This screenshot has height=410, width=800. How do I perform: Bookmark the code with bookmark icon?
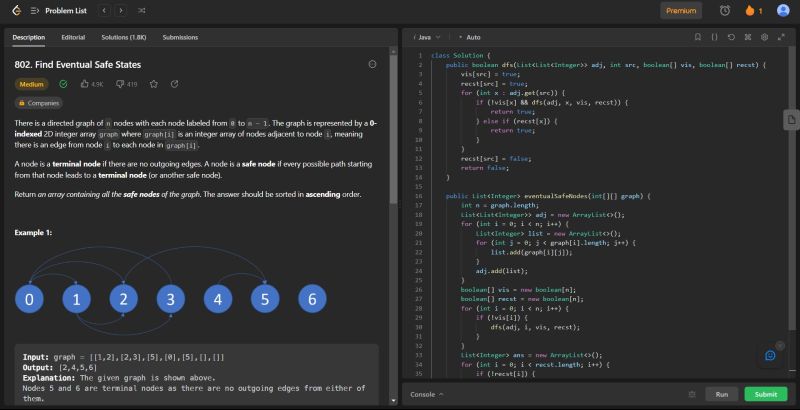tap(697, 37)
